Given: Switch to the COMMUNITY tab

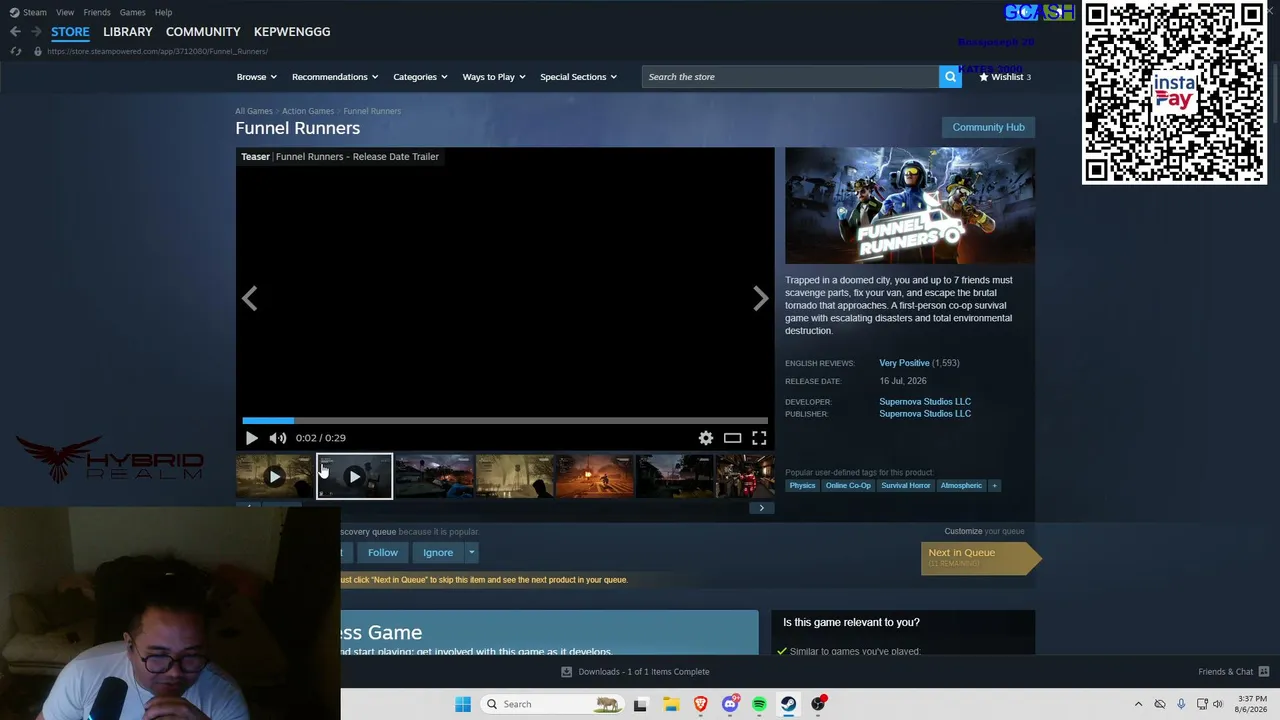Looking at the screenshot, I should (203, 32).
